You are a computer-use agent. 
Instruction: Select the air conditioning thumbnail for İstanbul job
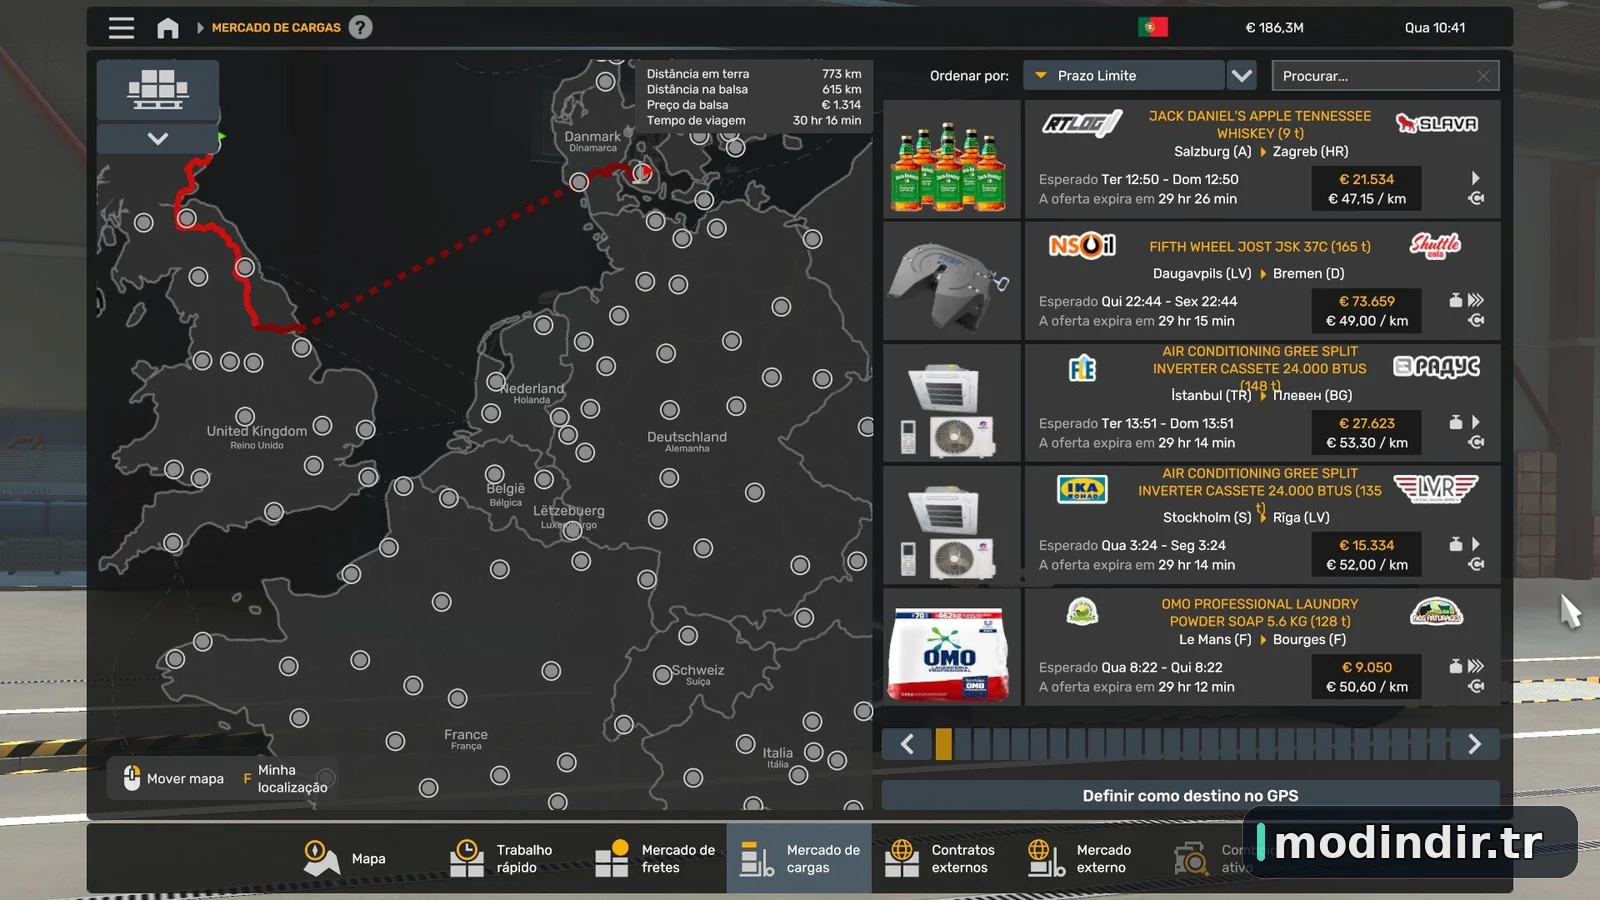coord(952,404)
